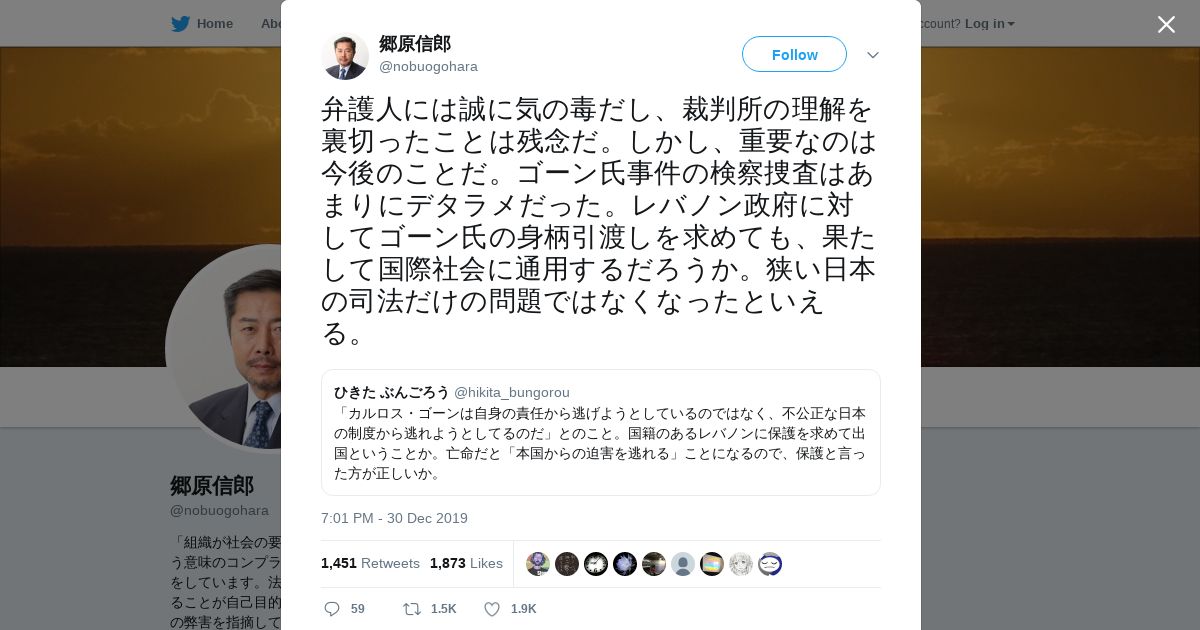Expand tweet options chevron beside Follow
Screen dimensions: 1200x630
[x=873, y=55]
